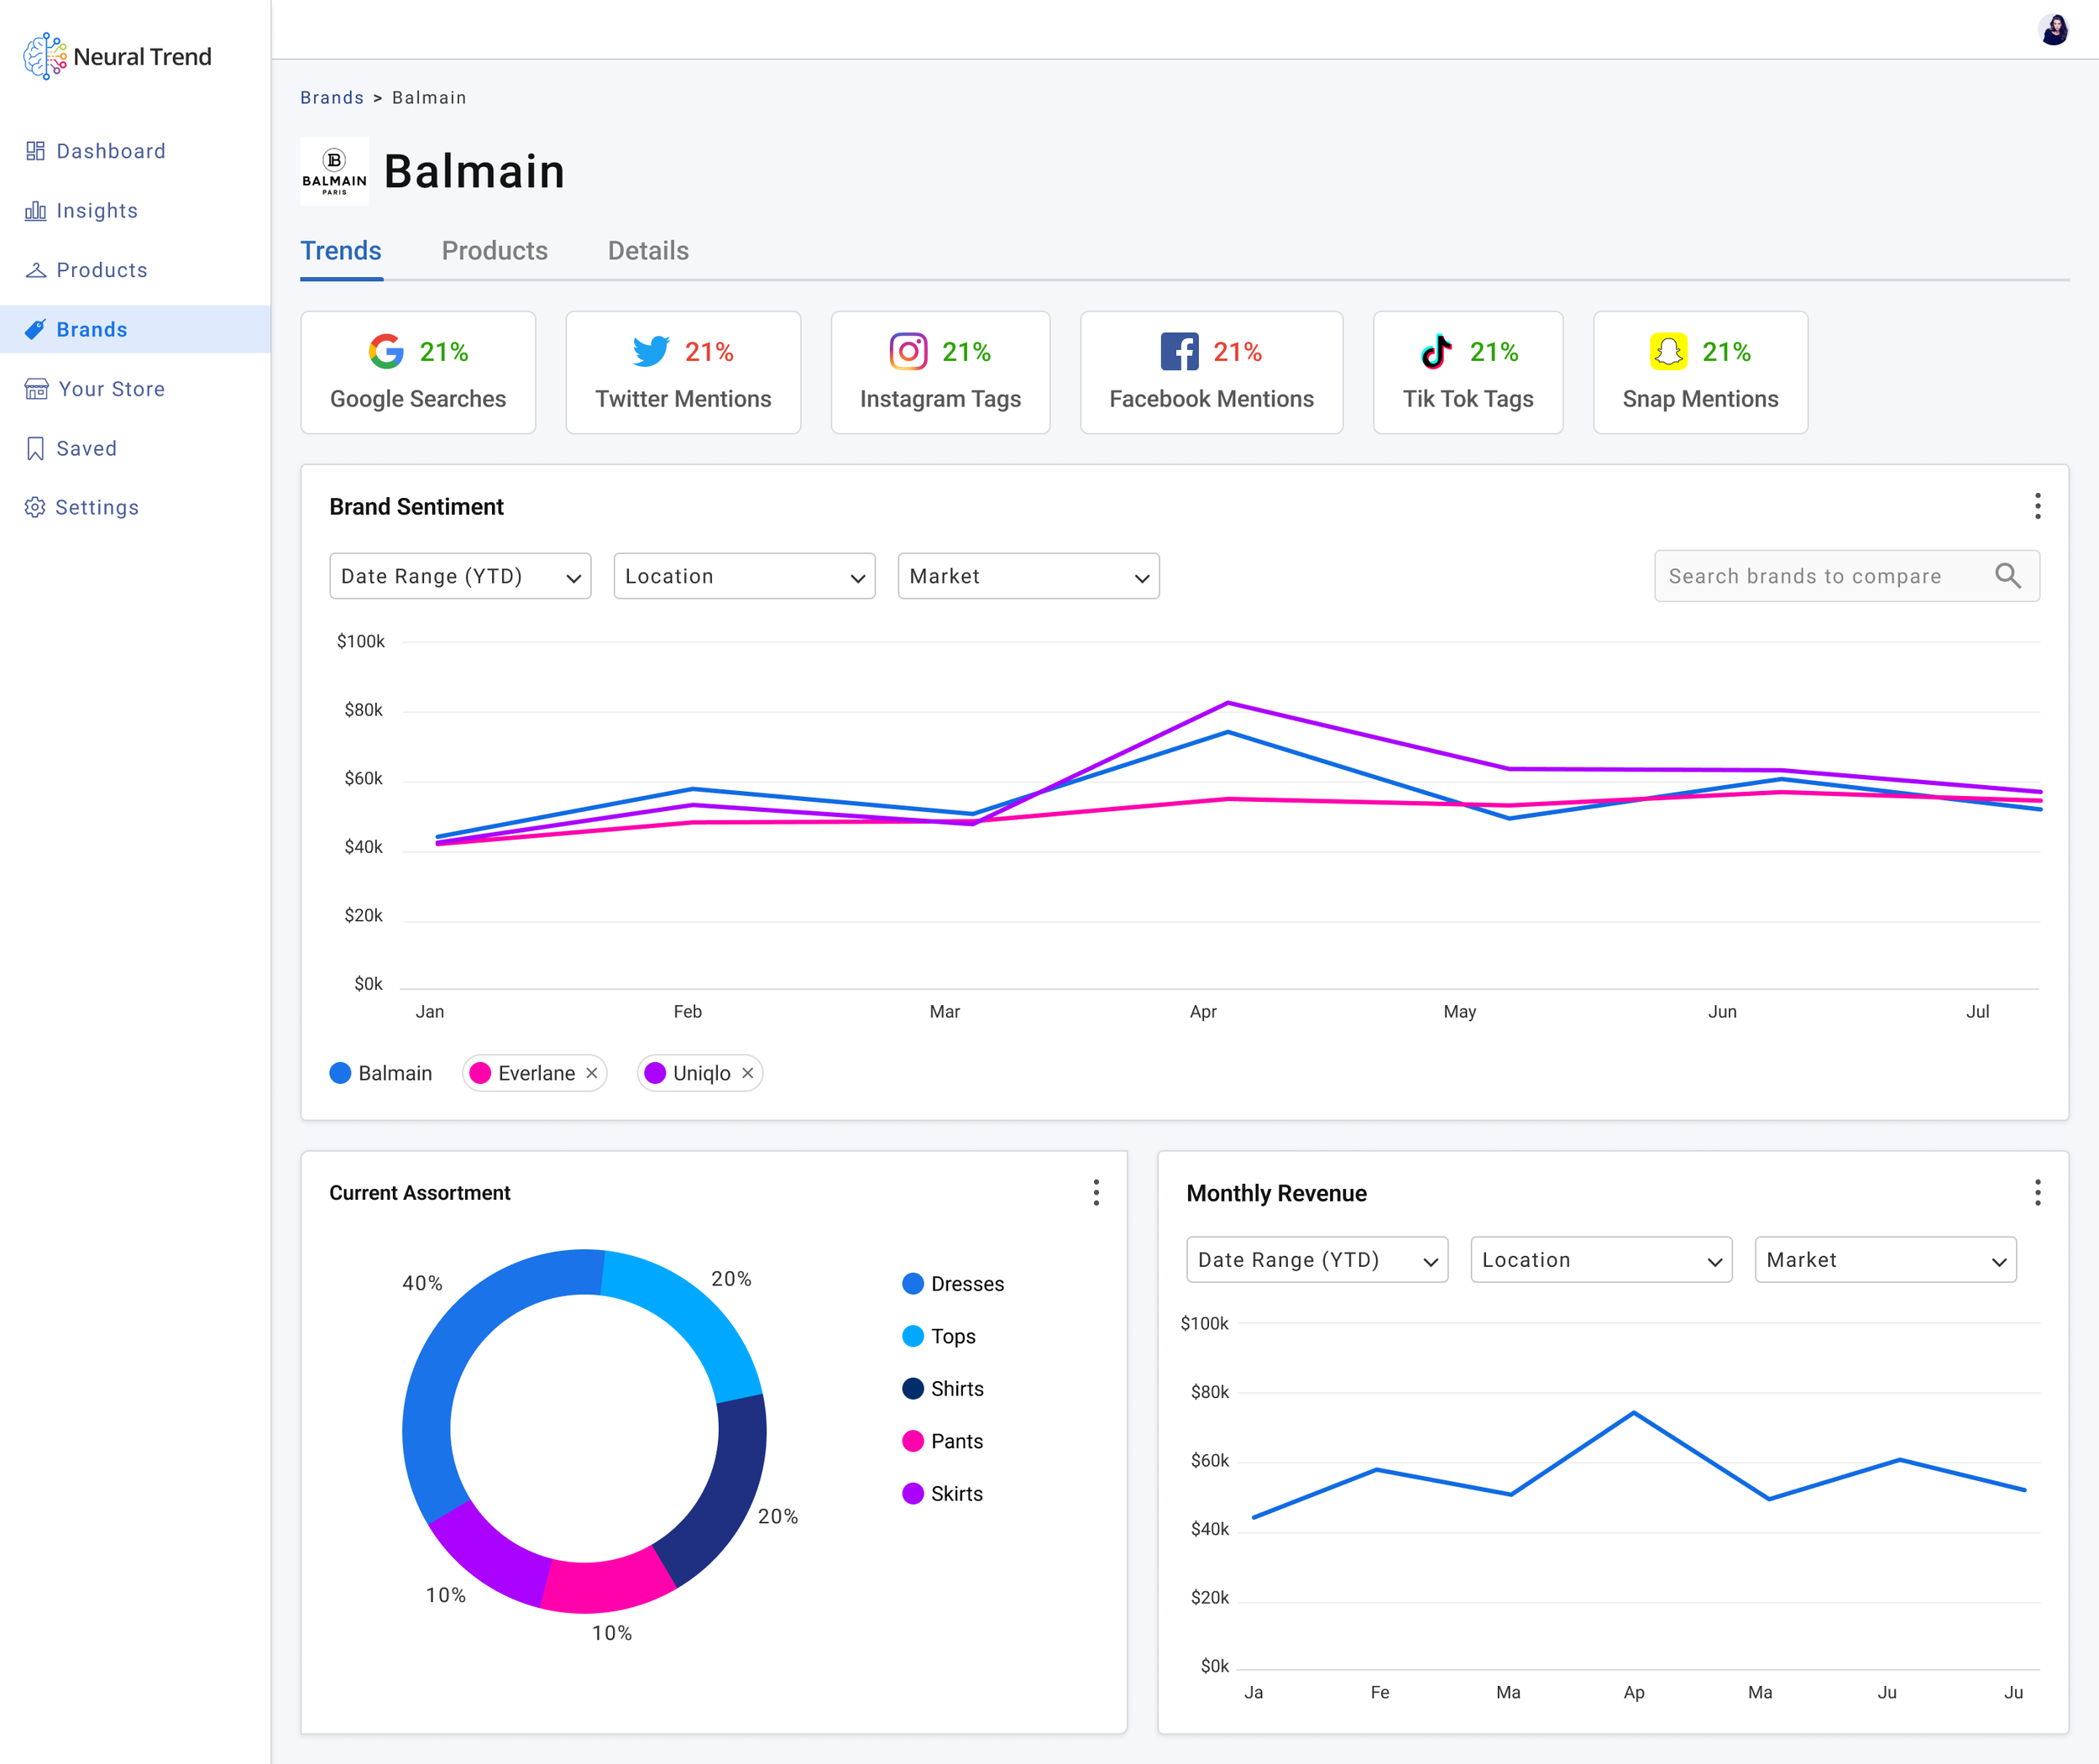The width and height of the screenshot is (2099, 1764).
Task: Click the Dresses legend color dot
Action: [912, 1284]
